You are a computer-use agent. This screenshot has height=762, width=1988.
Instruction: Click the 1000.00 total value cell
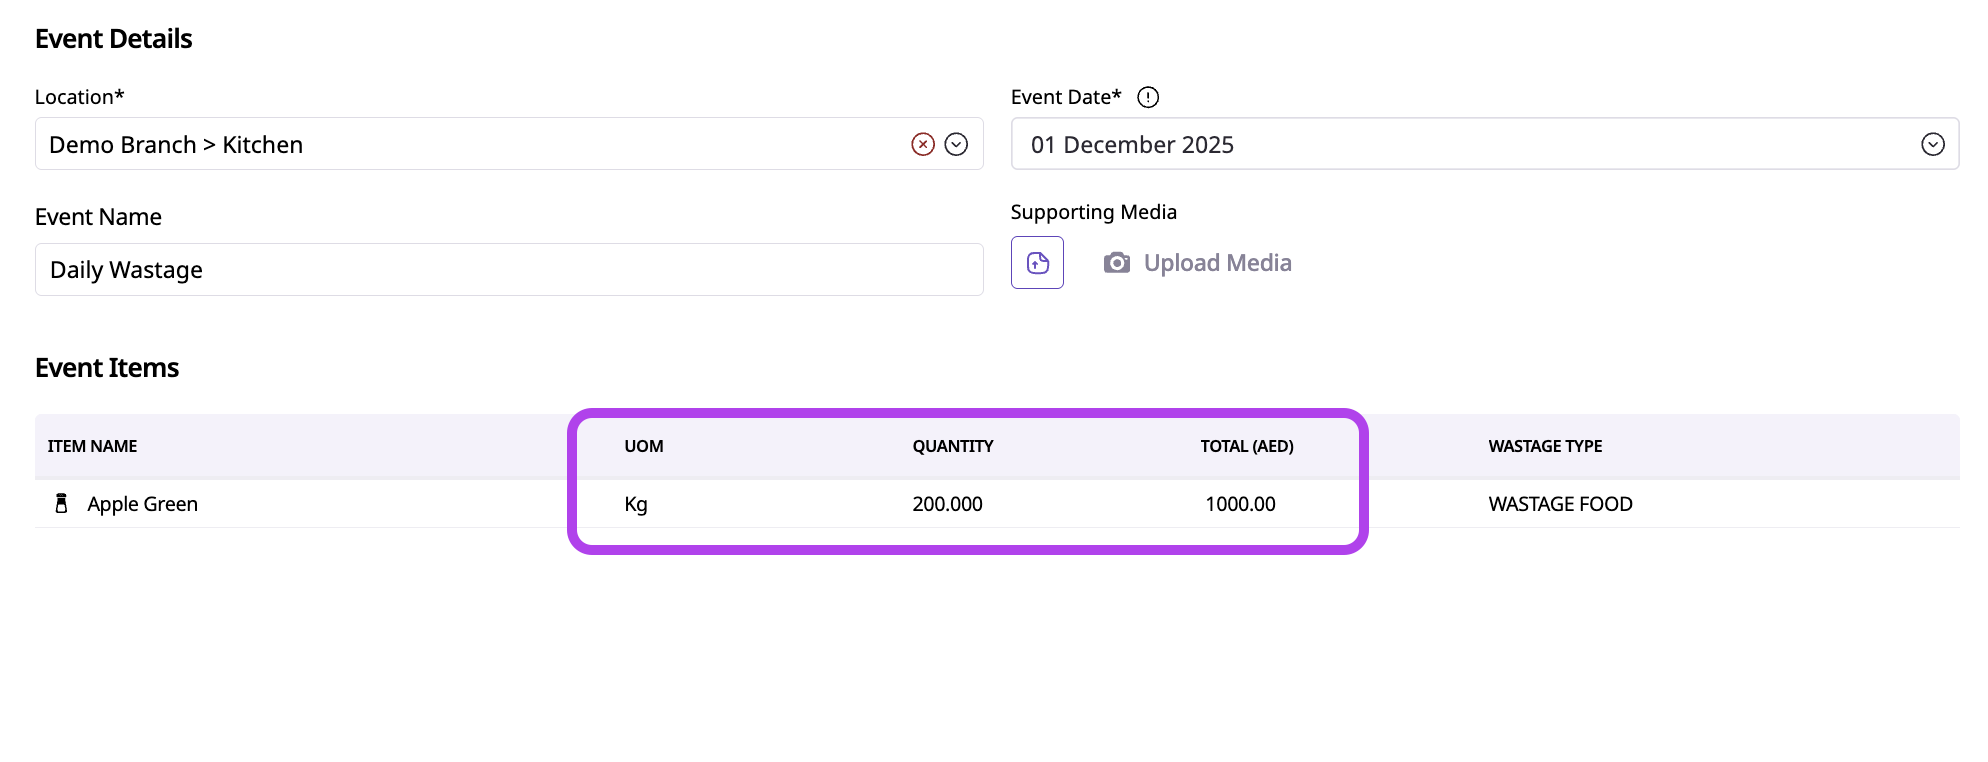pyautogui.click(x=1239, y=504)
